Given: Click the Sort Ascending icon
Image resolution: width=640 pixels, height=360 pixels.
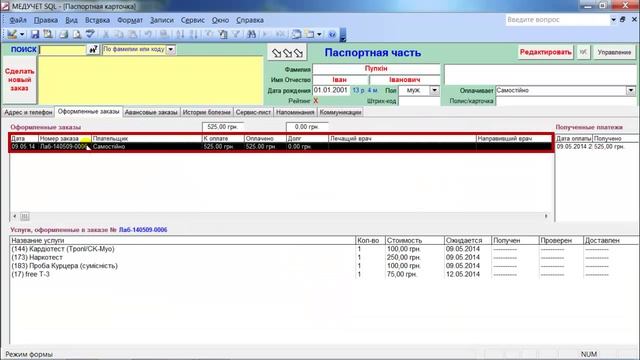Looking at the screenshot, I should (180, 34).
